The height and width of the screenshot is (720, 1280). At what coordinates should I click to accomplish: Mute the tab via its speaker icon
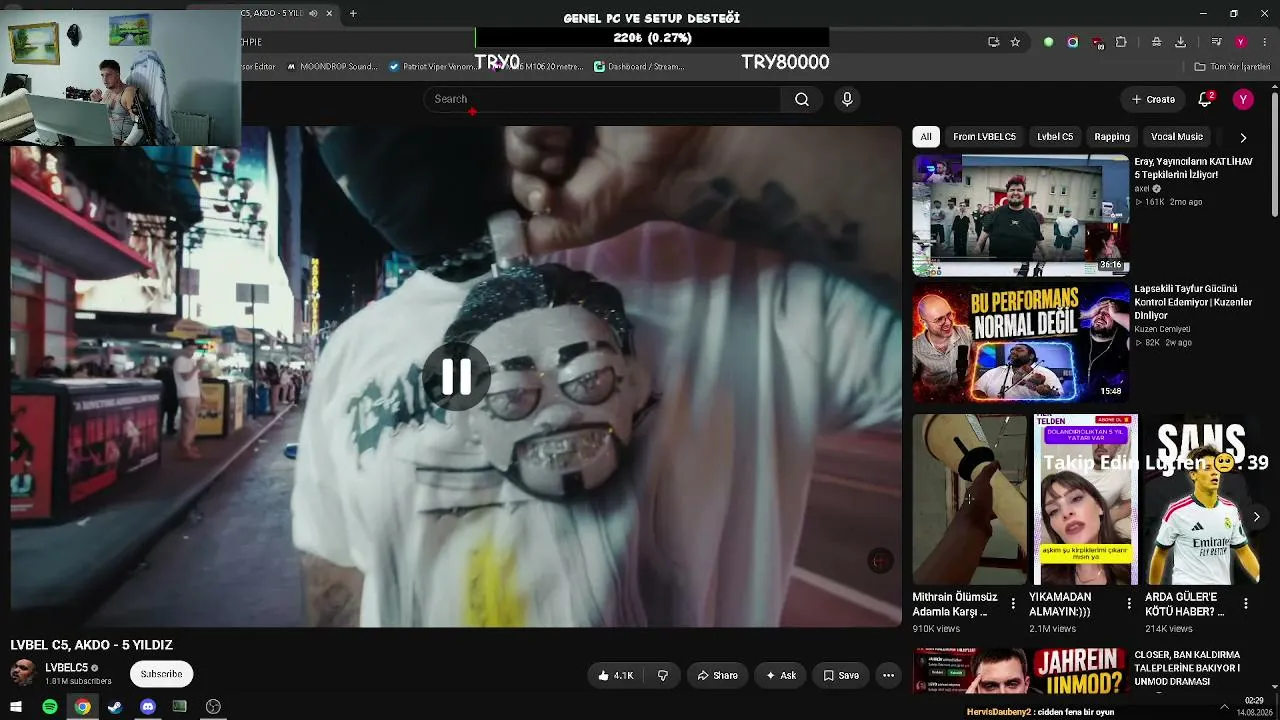click(313, 13)
